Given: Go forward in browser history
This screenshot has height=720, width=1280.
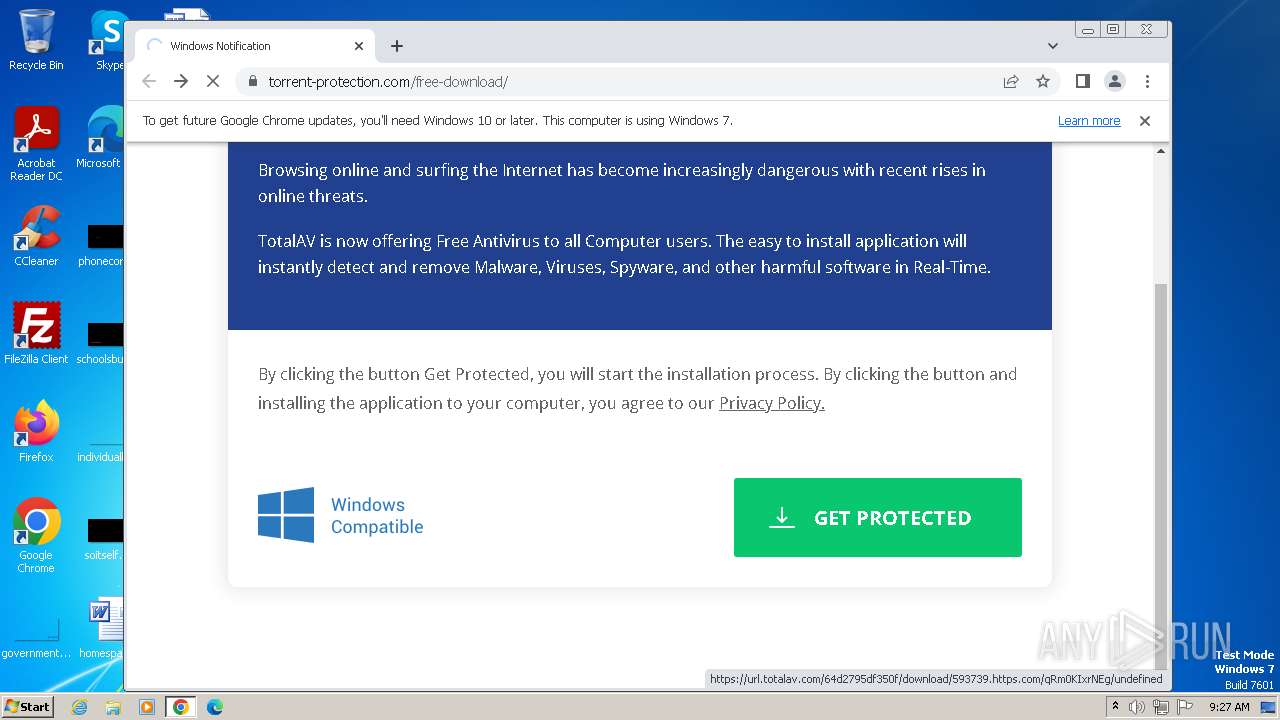Looking at the screenshot, I should click(181, 82).
